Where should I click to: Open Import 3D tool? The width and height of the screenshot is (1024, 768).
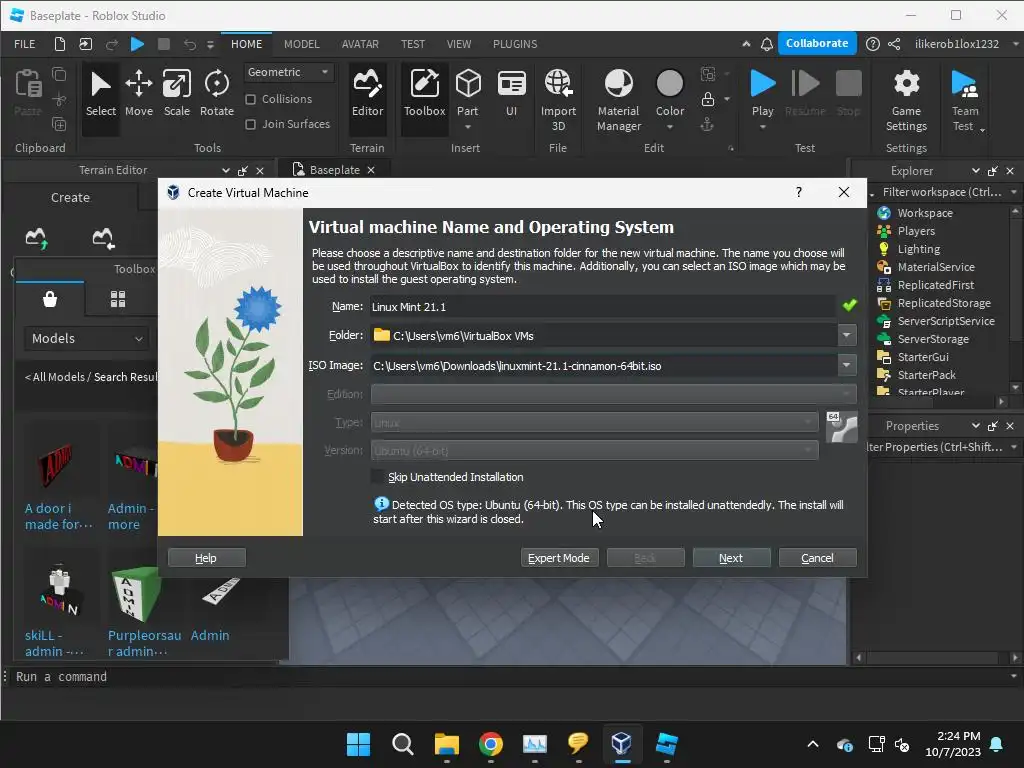[558, 100]
